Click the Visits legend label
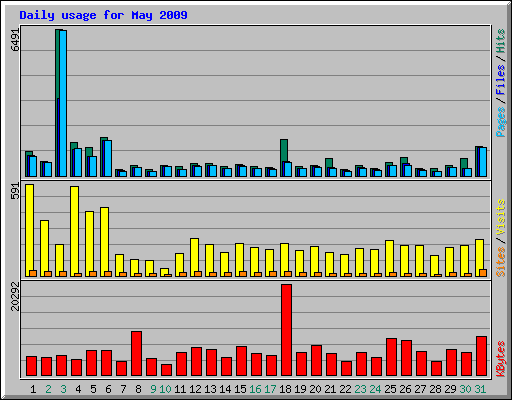512x400 pixels. click(x=500, y=217)
